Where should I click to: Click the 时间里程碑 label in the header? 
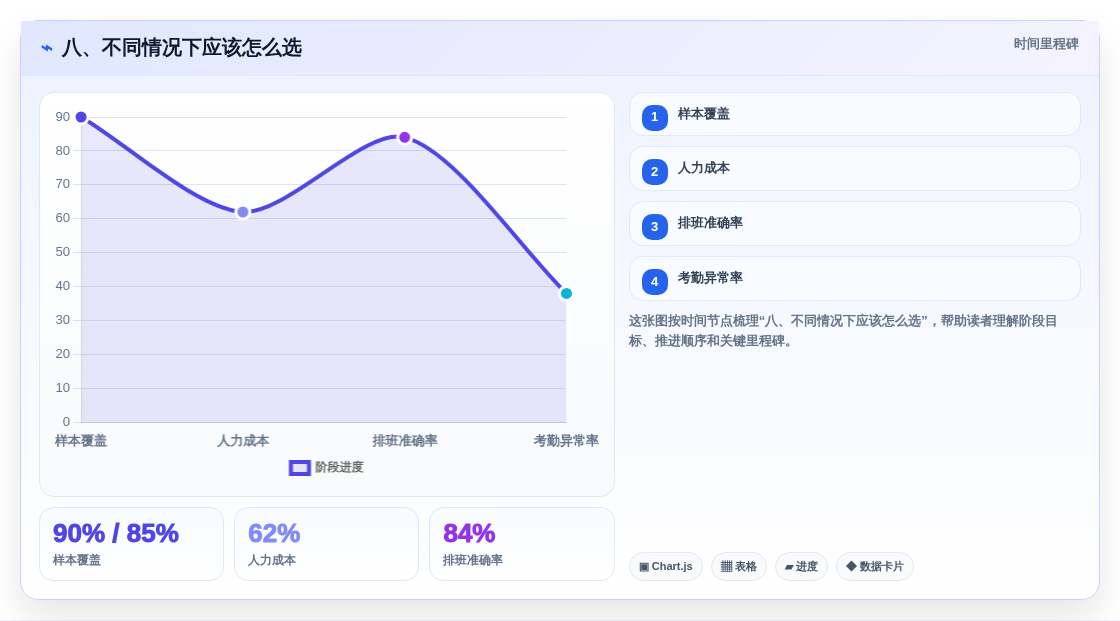[x=1046, y=44]
